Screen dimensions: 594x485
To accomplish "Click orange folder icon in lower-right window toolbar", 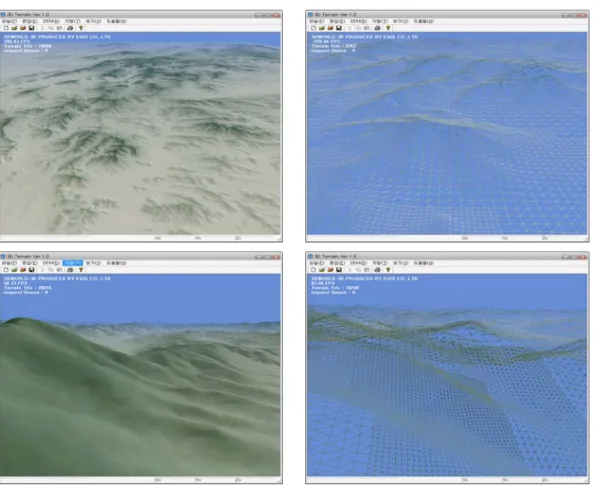I will [x=330, y=270].
